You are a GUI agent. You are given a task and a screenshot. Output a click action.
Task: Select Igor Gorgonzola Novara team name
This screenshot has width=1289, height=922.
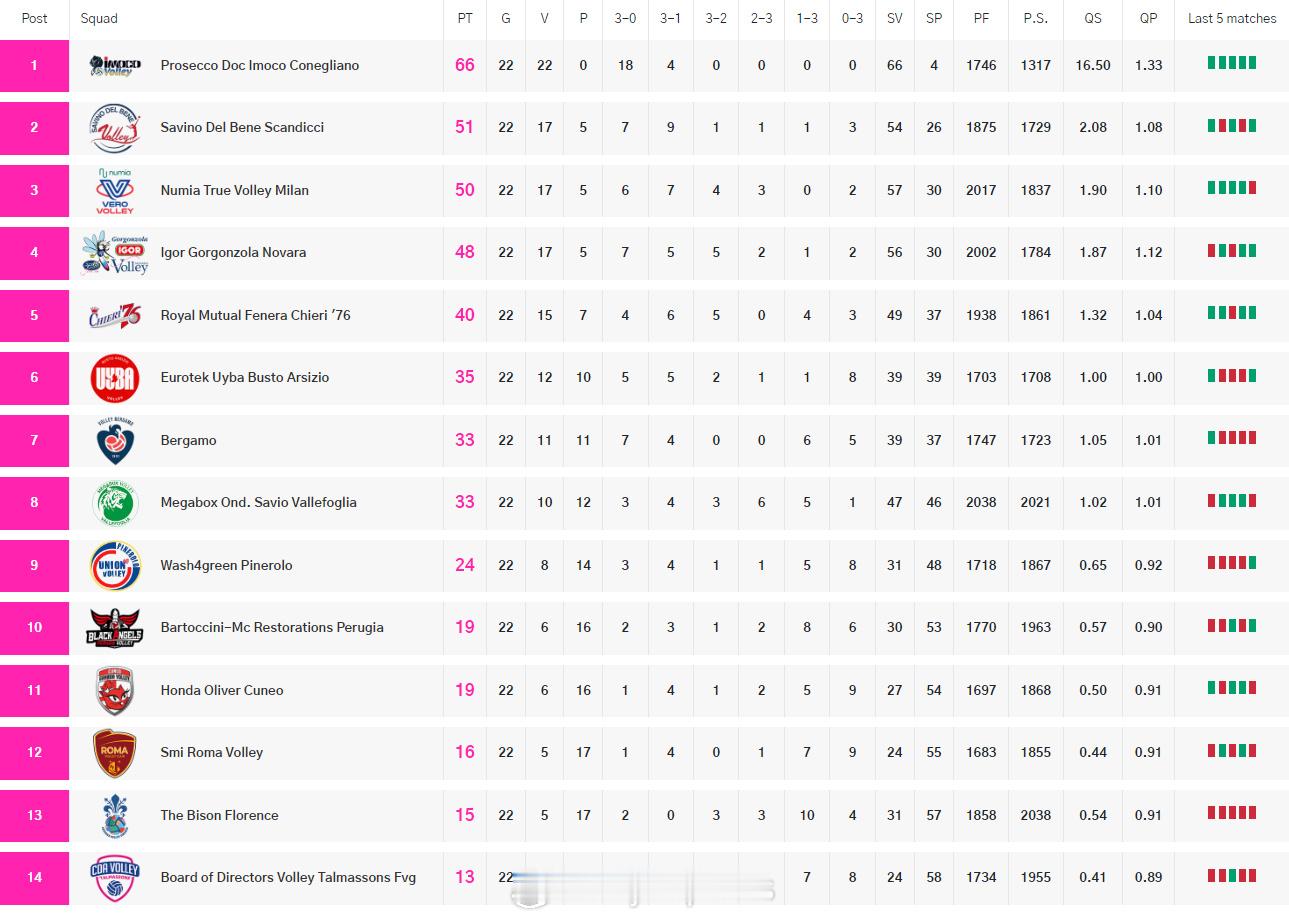(233, 253)
